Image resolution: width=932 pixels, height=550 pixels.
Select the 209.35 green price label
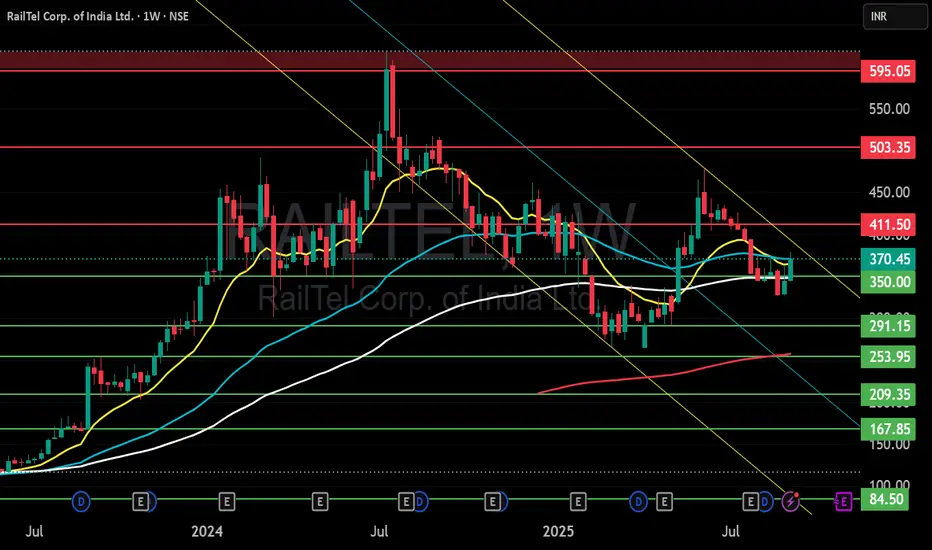tap(888, 394)
